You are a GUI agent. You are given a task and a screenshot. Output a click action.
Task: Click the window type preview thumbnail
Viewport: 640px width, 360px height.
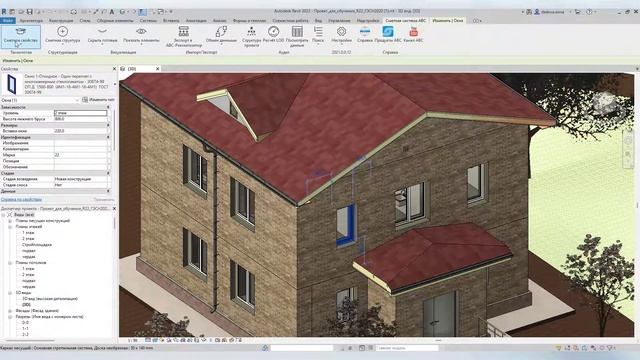(11, 84)
